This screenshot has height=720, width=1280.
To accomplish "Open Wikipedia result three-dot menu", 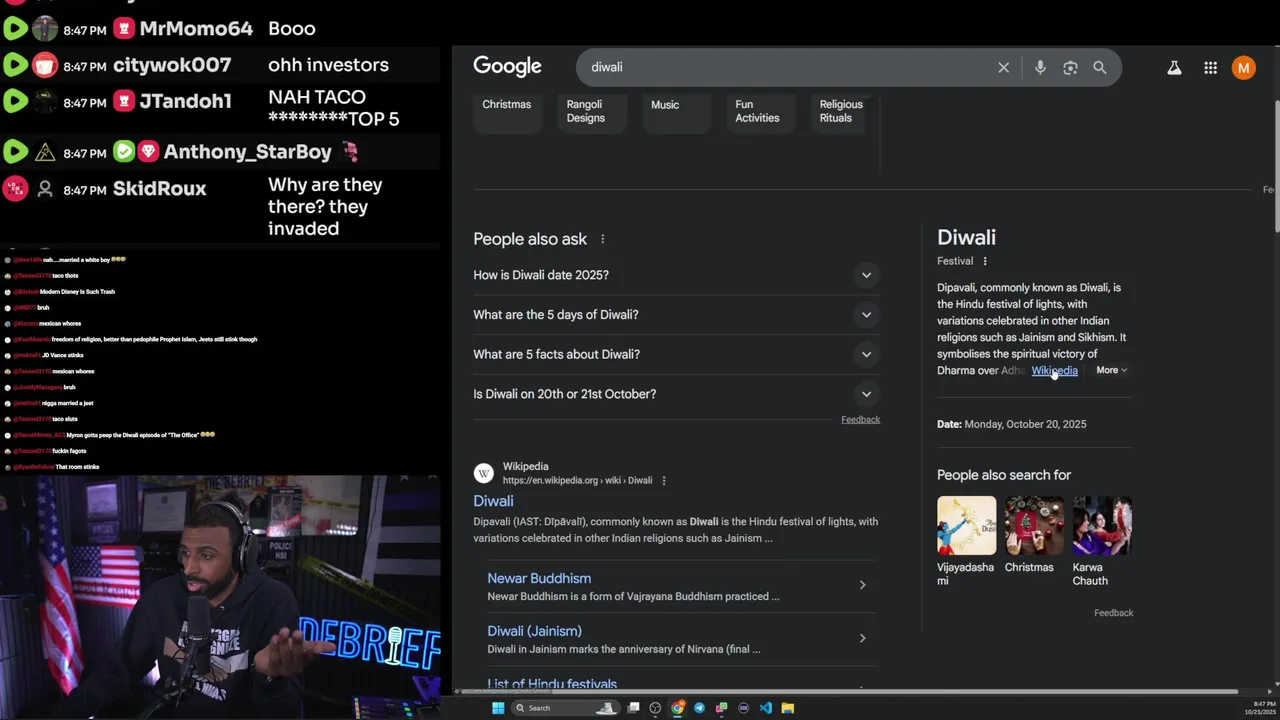I will 663,480.
